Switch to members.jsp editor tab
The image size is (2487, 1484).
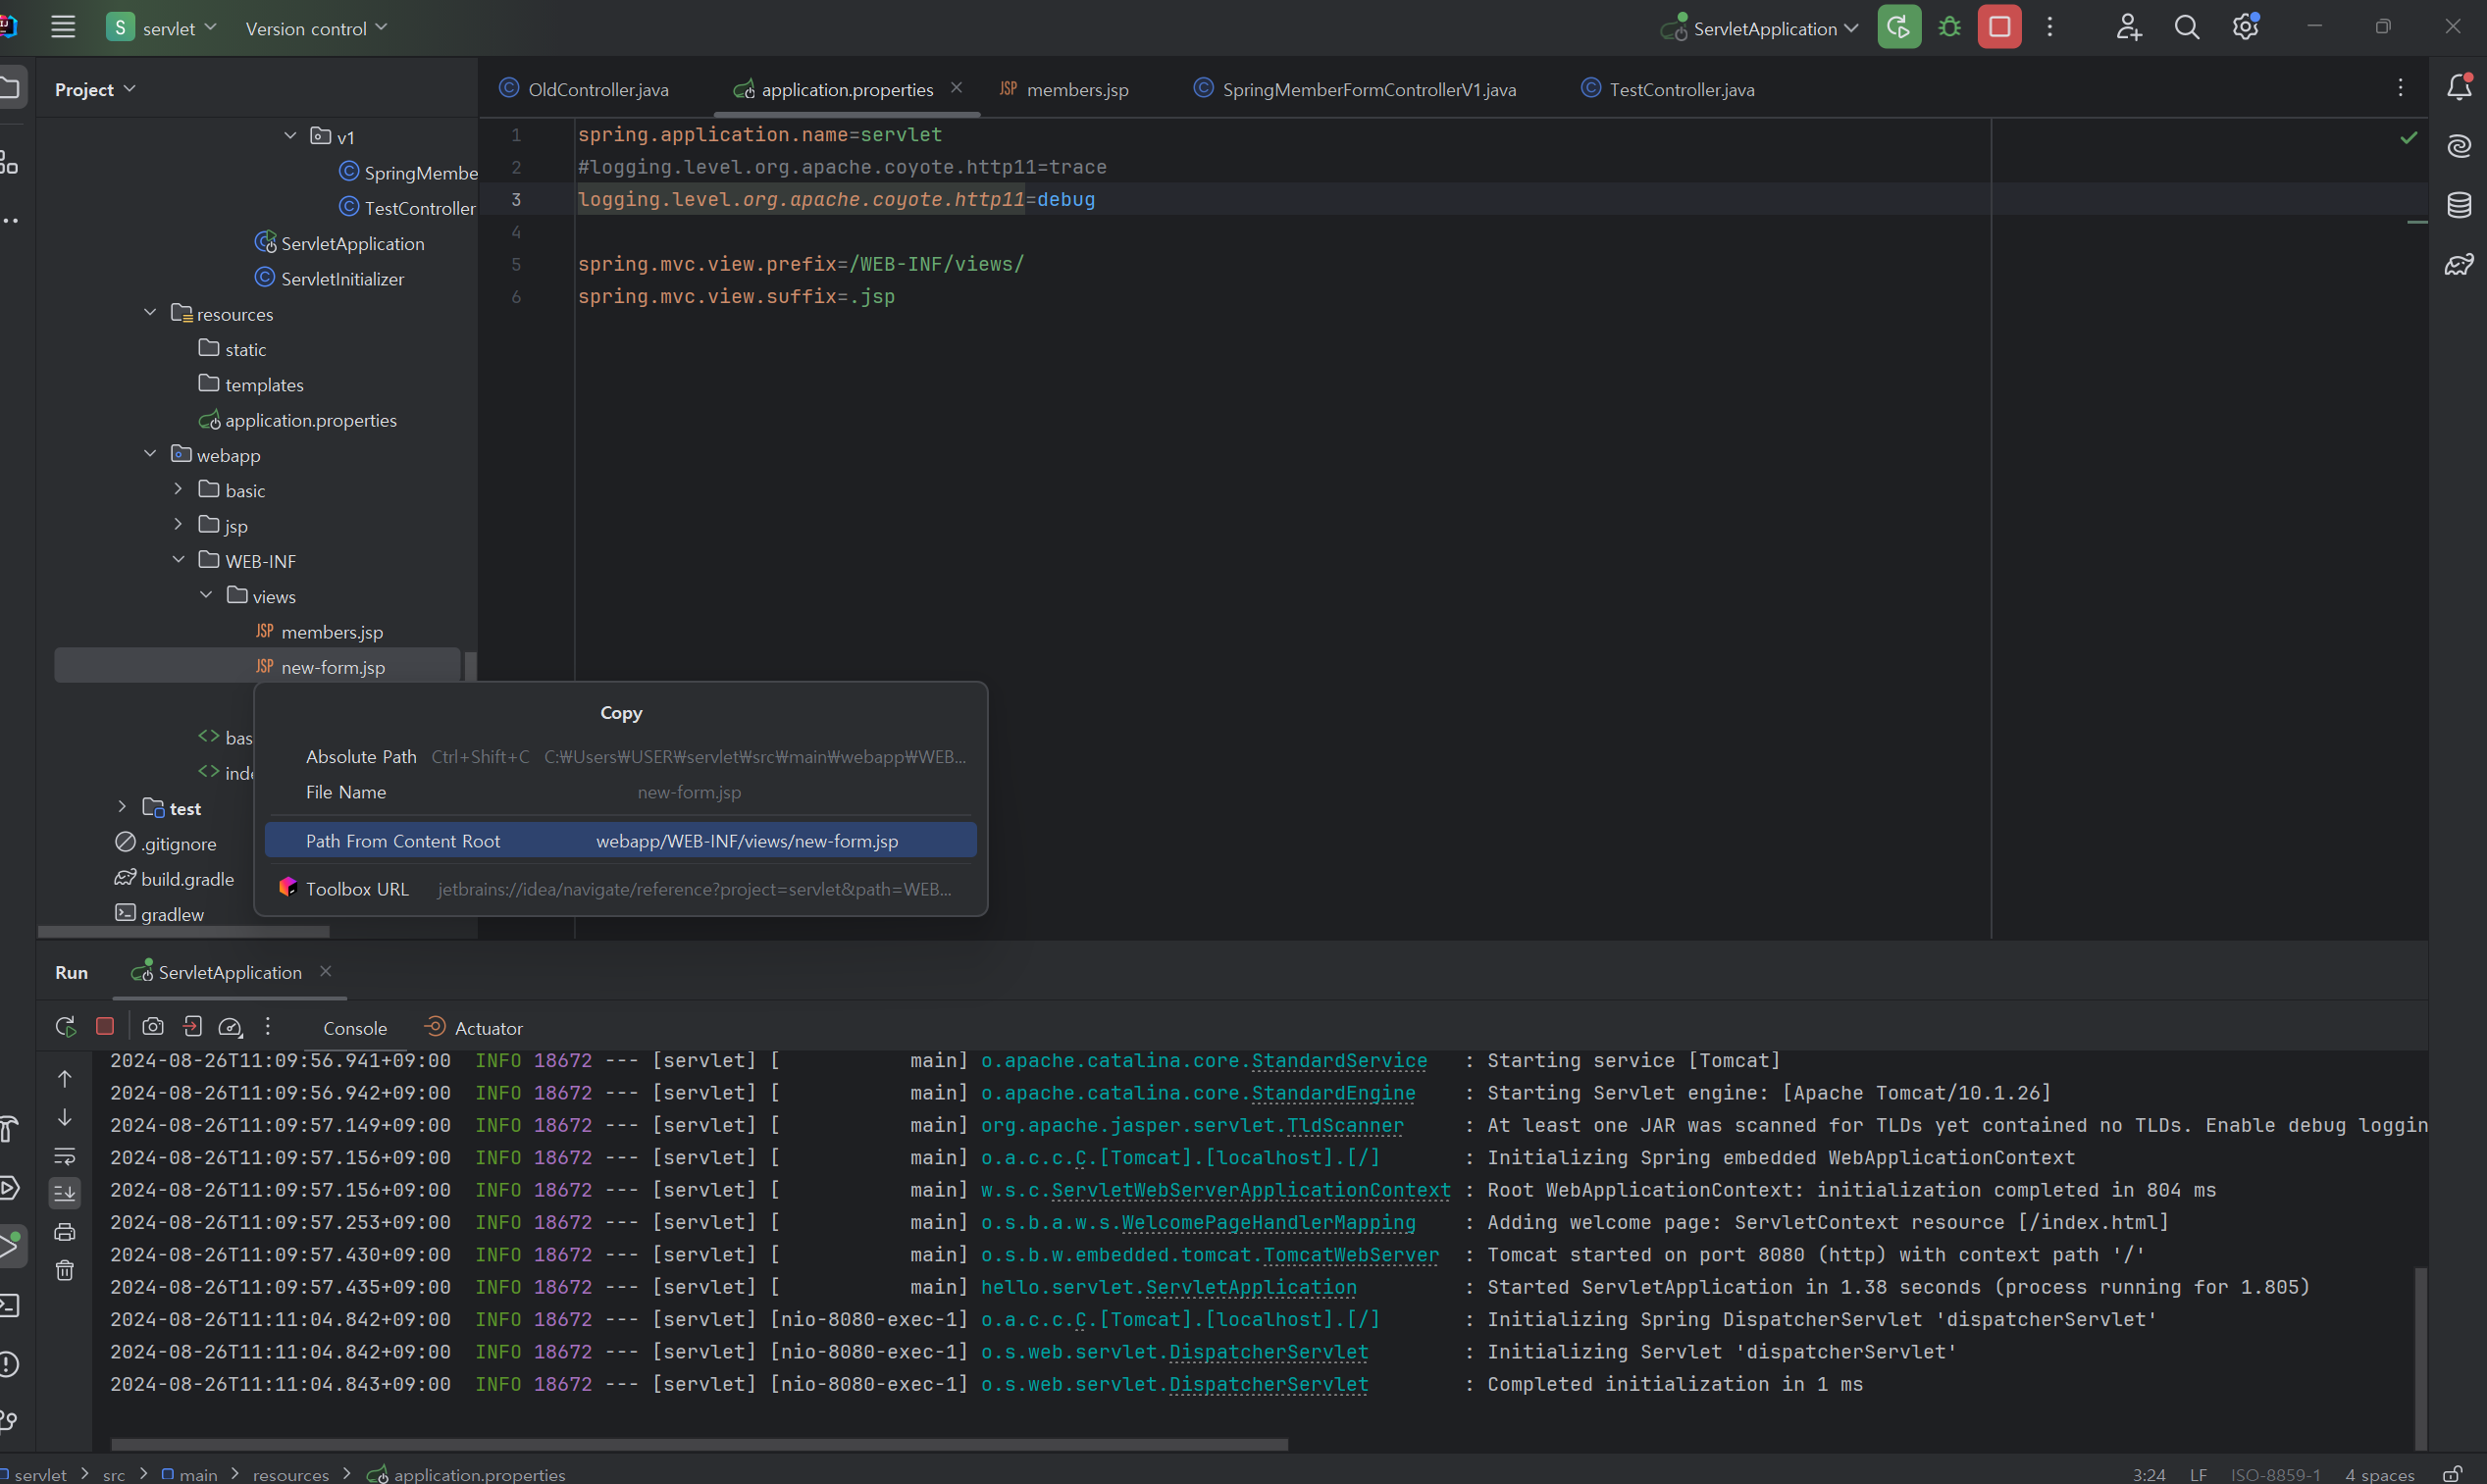coord(1065,89)
